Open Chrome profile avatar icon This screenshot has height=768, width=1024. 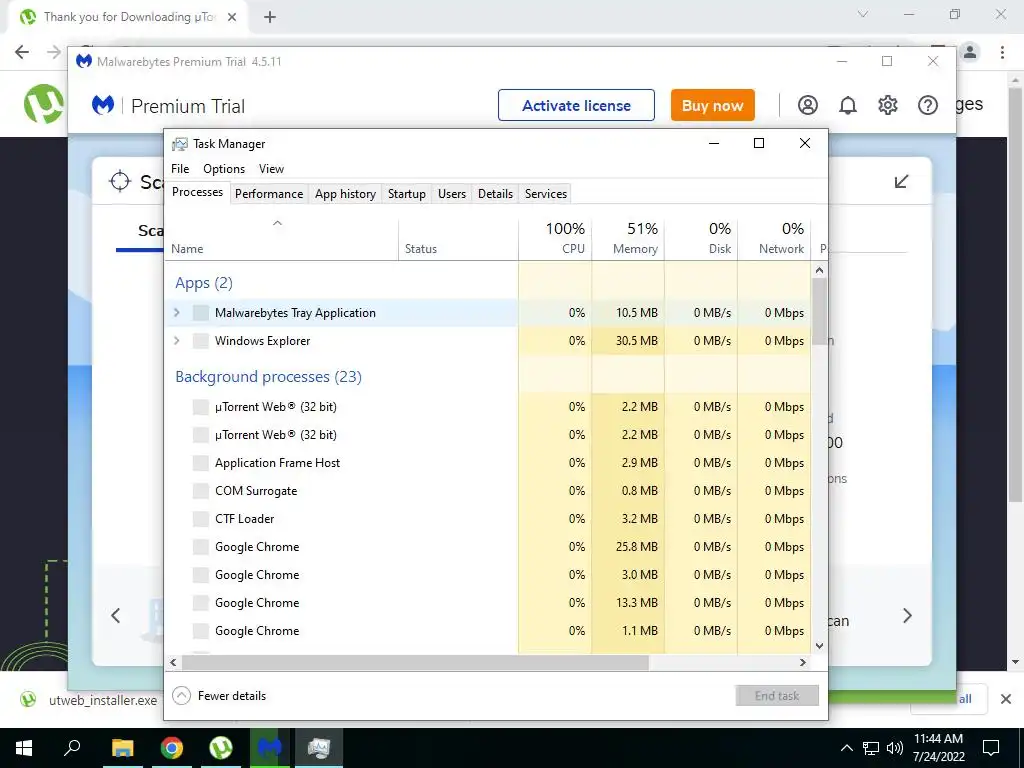pyautogui.click(x=970, y=52)
